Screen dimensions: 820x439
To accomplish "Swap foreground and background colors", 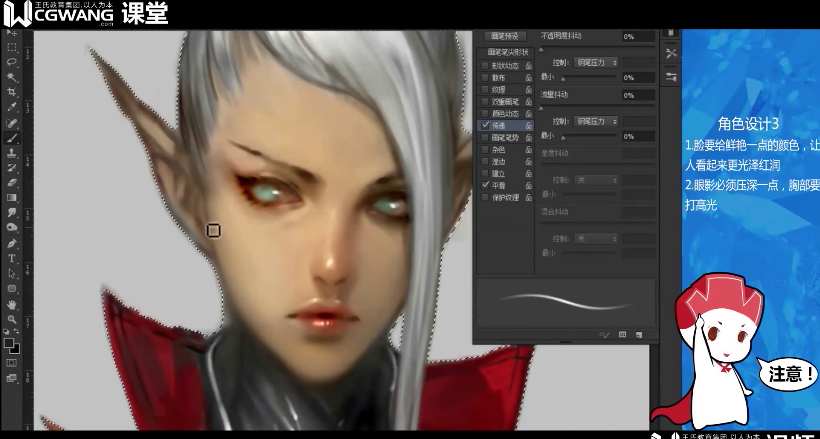I will [17, 332].
